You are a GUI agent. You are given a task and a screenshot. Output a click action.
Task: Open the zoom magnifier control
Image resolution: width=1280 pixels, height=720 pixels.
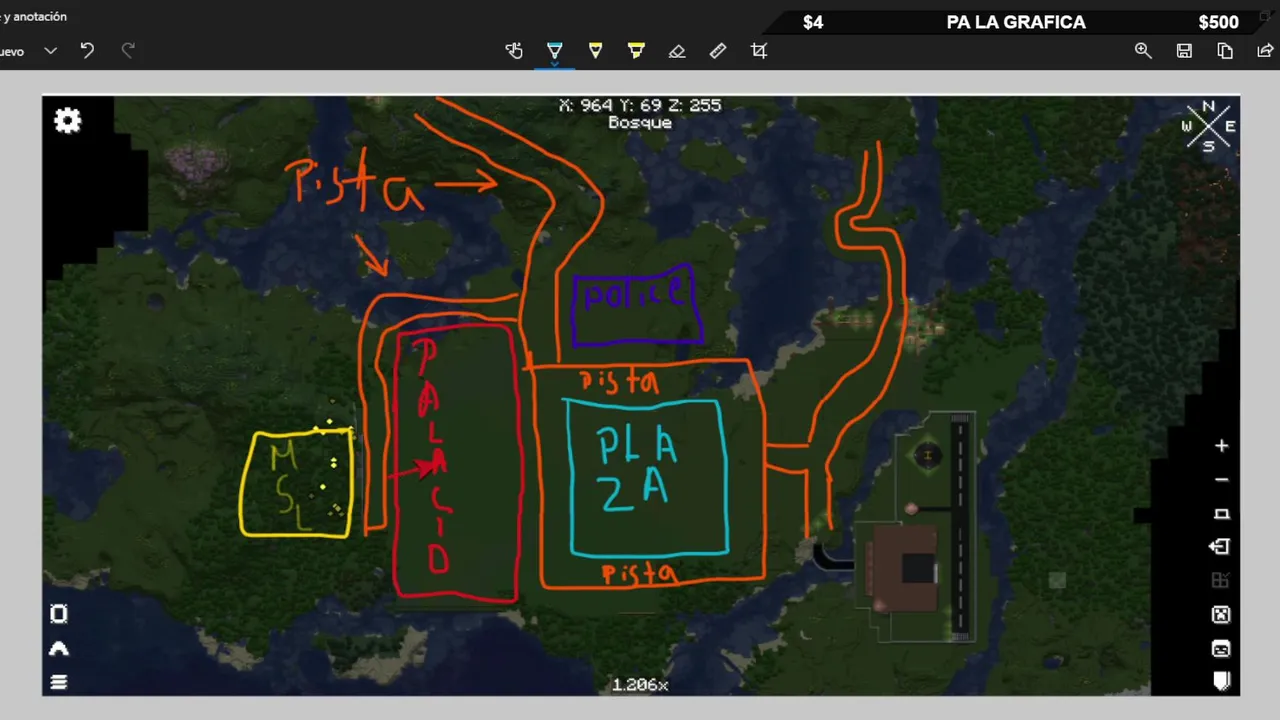pos(1143,51)
